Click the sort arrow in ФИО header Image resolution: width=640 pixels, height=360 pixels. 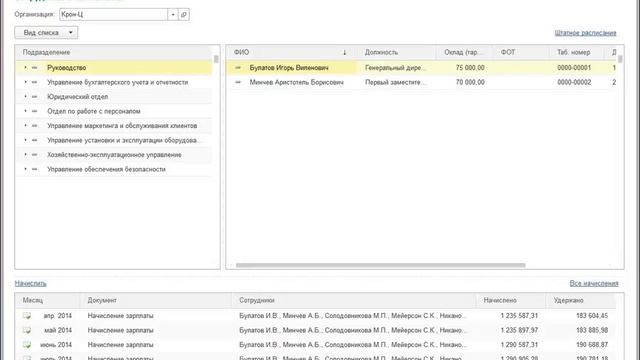click(344, 52)
